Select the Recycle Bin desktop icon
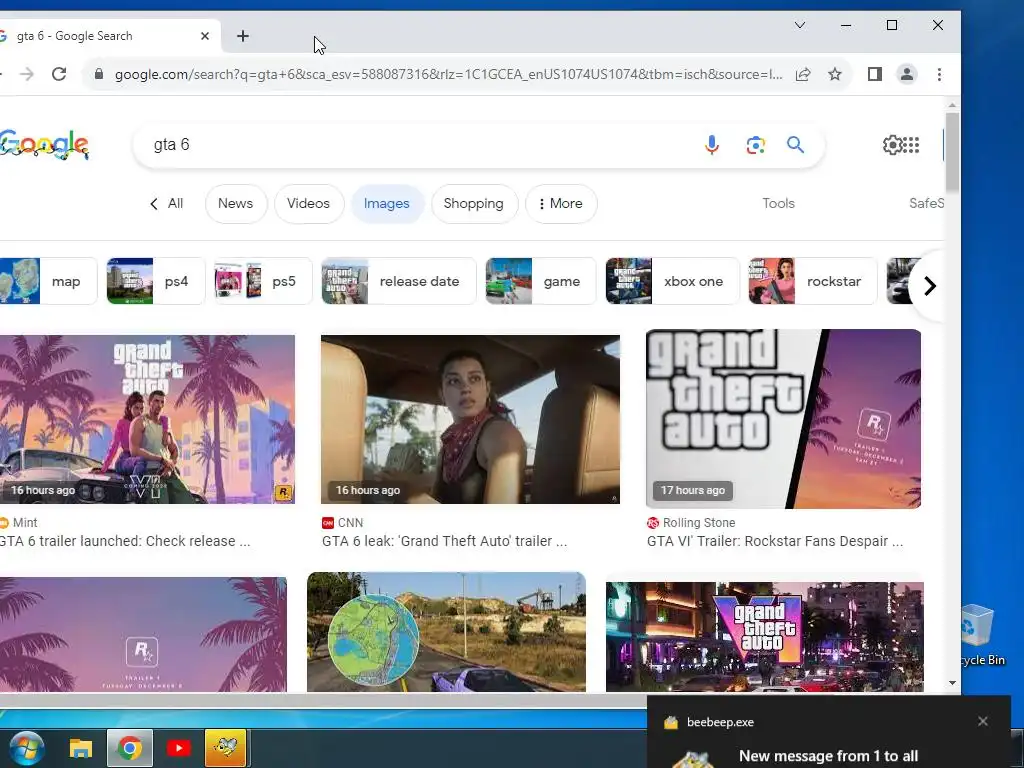Screen dimensions: 1024x768 [982, 633]
